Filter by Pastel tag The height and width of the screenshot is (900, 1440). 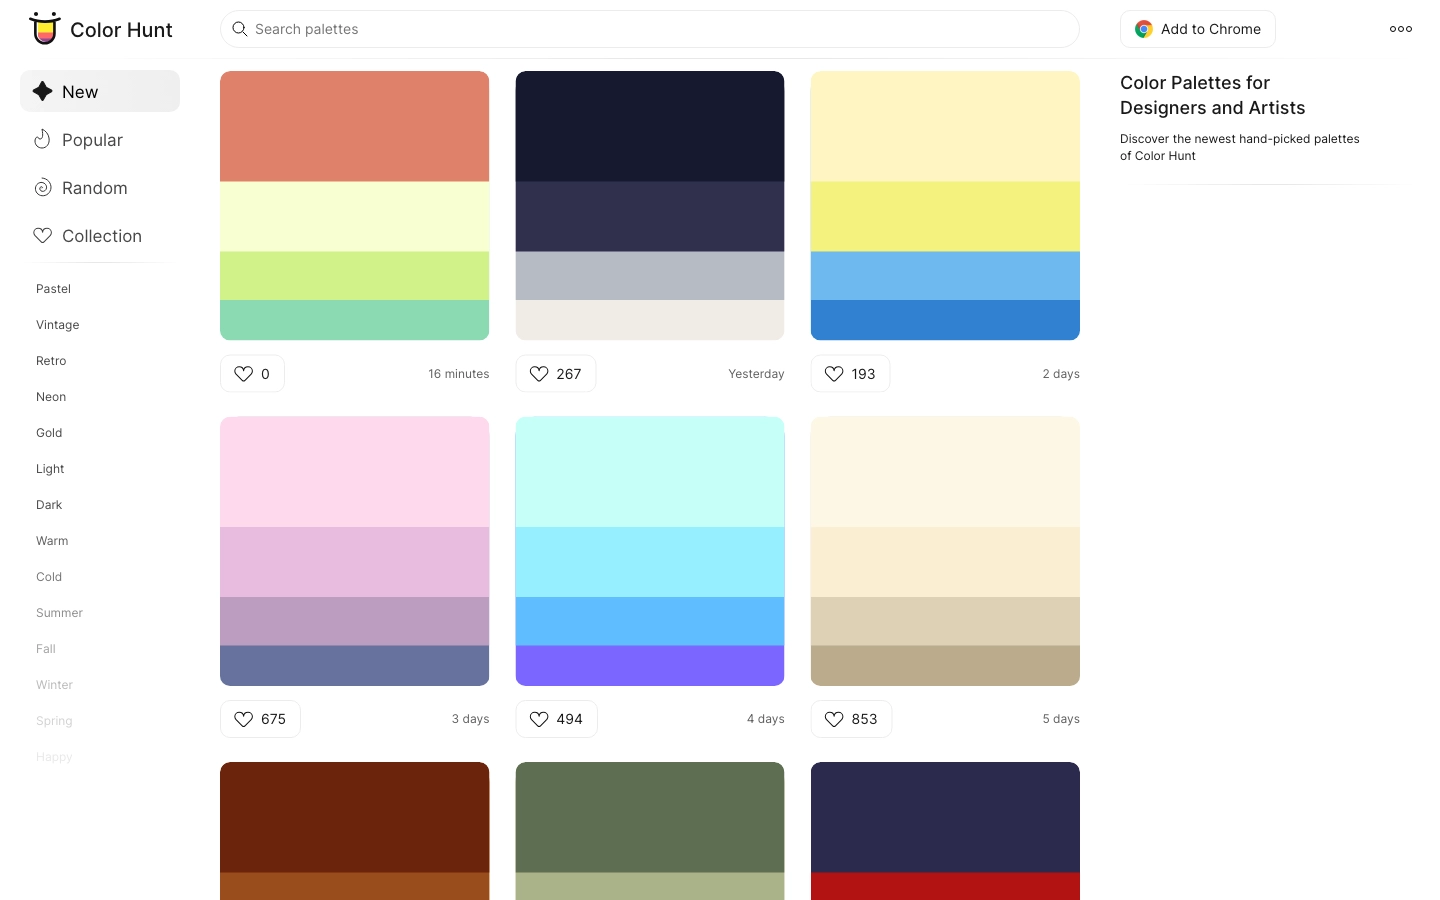(x=53, y=289)
